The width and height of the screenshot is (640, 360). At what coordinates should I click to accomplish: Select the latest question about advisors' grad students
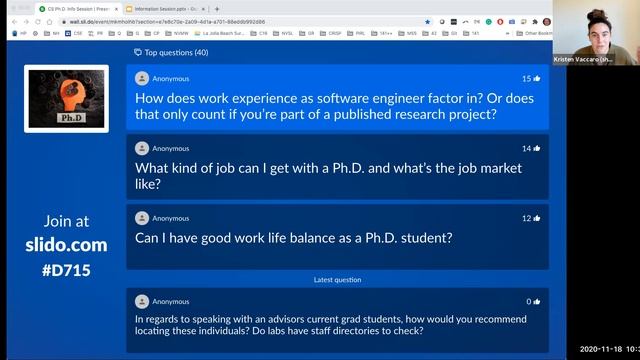tap(338, 320)
